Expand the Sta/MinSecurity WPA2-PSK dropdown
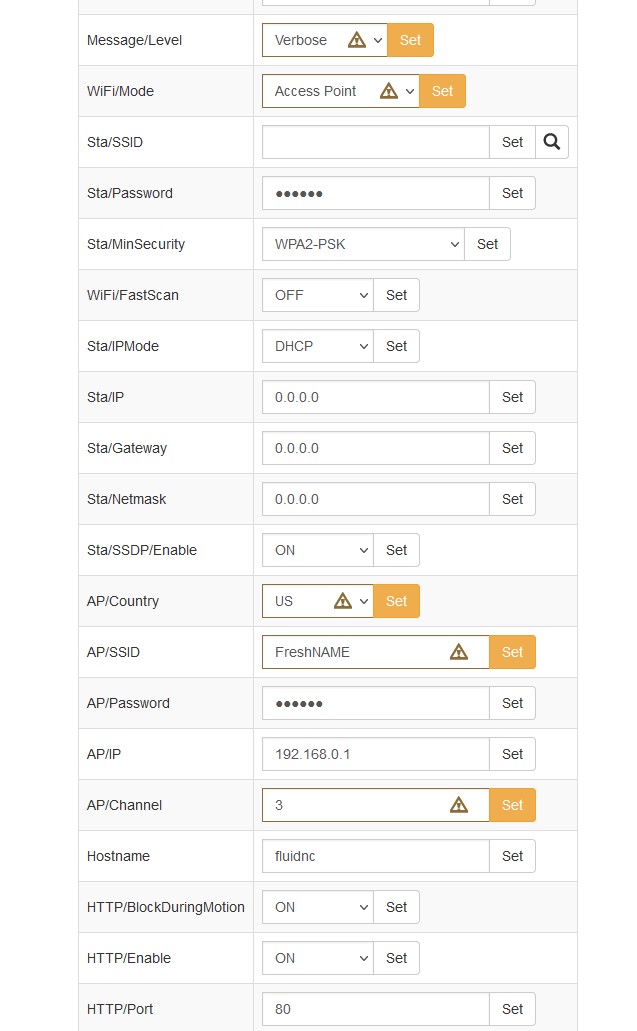Image resolution: width=637 pixels, height=1031 pixels. [363, 244]
